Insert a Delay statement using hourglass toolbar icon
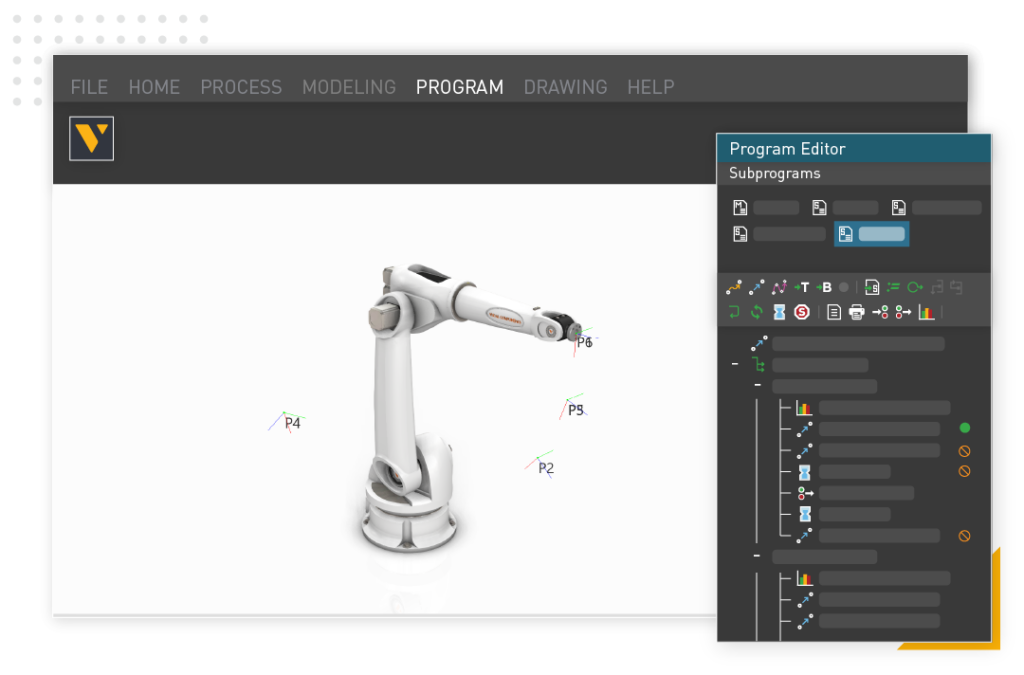The image size is (1024, 675). (780, 312)
